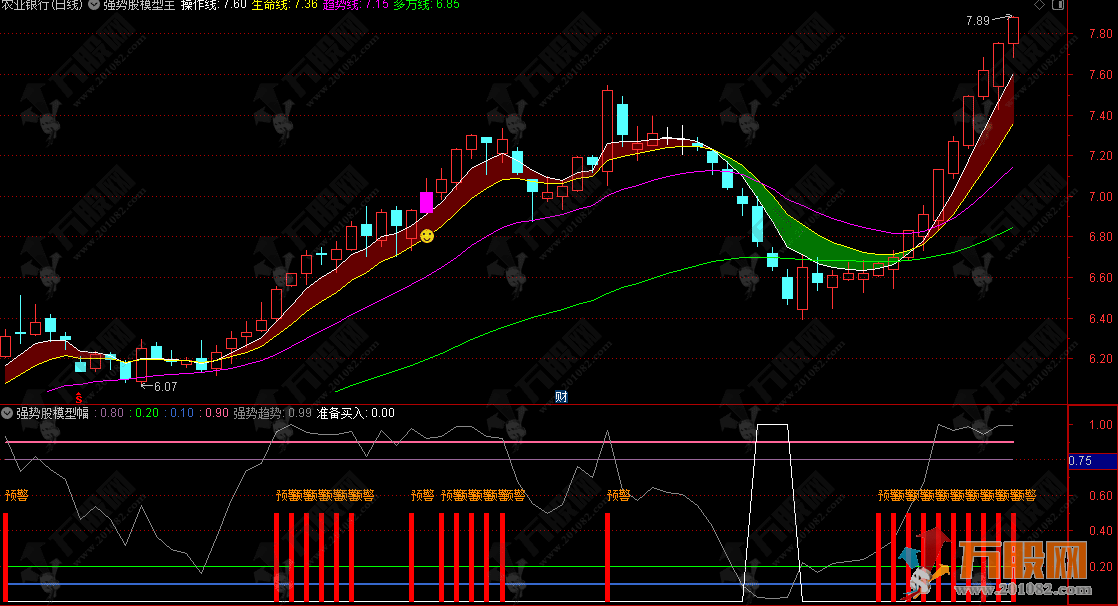Select the 准备买入 value label in sub-chart
This screenshot has height=606, width=1118.
pyautogui.click(x=355, y=412)
